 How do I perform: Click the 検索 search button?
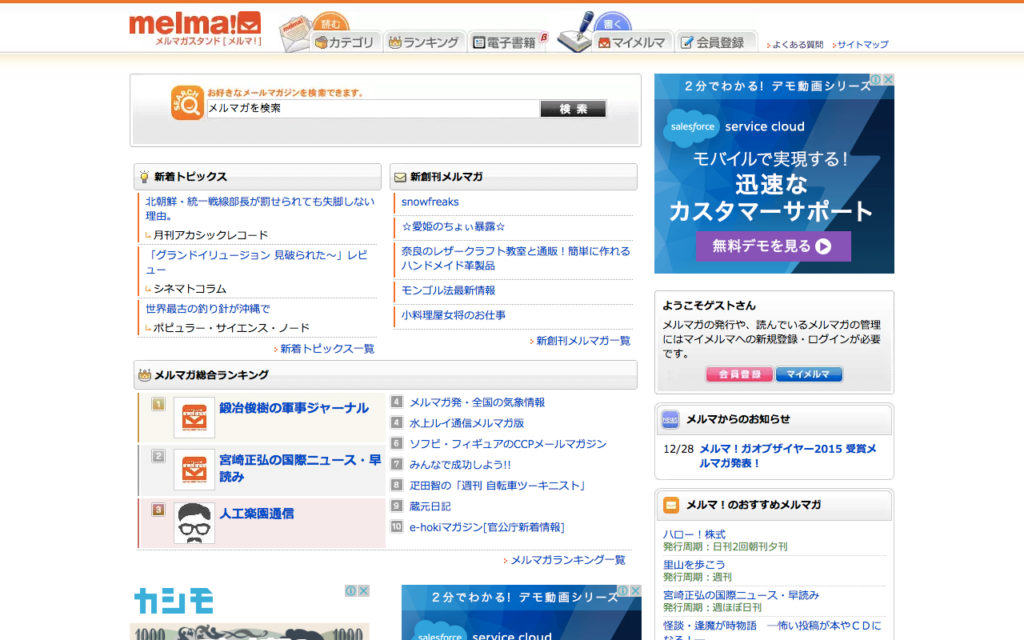click(x=573, y=109)
